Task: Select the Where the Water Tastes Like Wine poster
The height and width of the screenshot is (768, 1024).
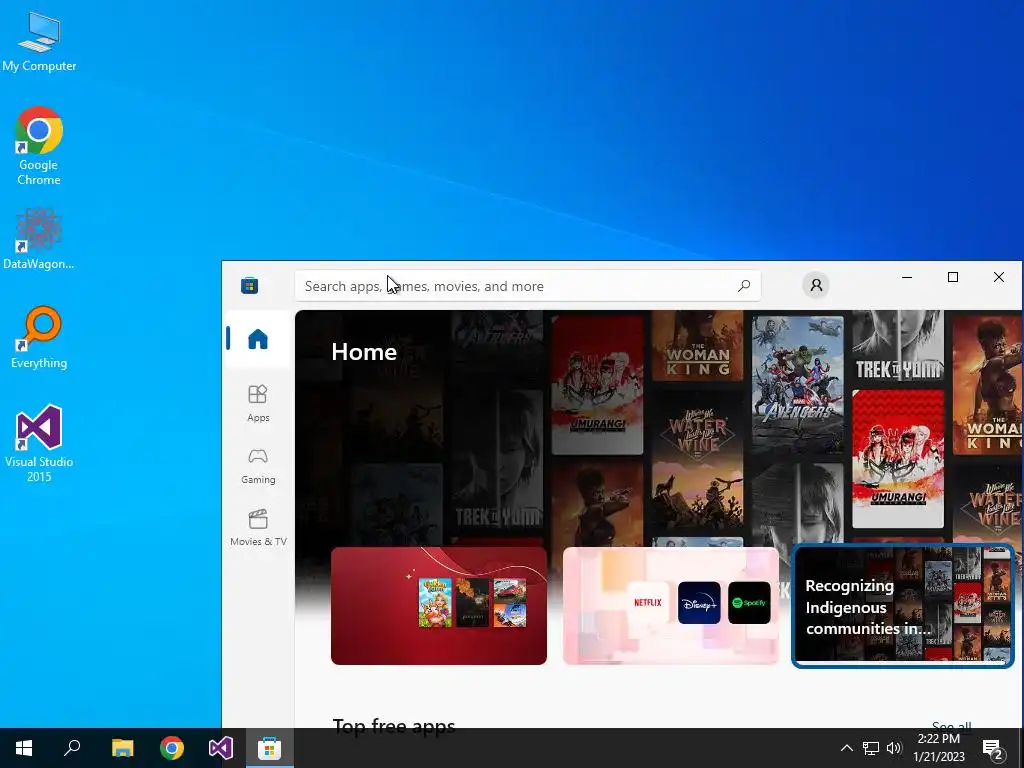Action: tap(697, 459)
